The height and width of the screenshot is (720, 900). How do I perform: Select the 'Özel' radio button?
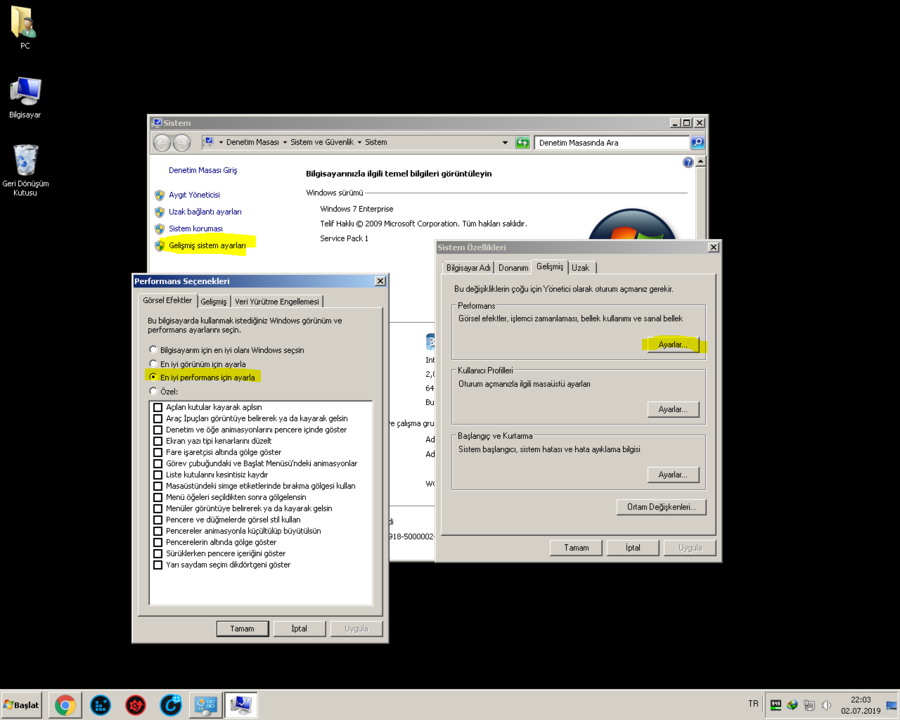point(153,391)
